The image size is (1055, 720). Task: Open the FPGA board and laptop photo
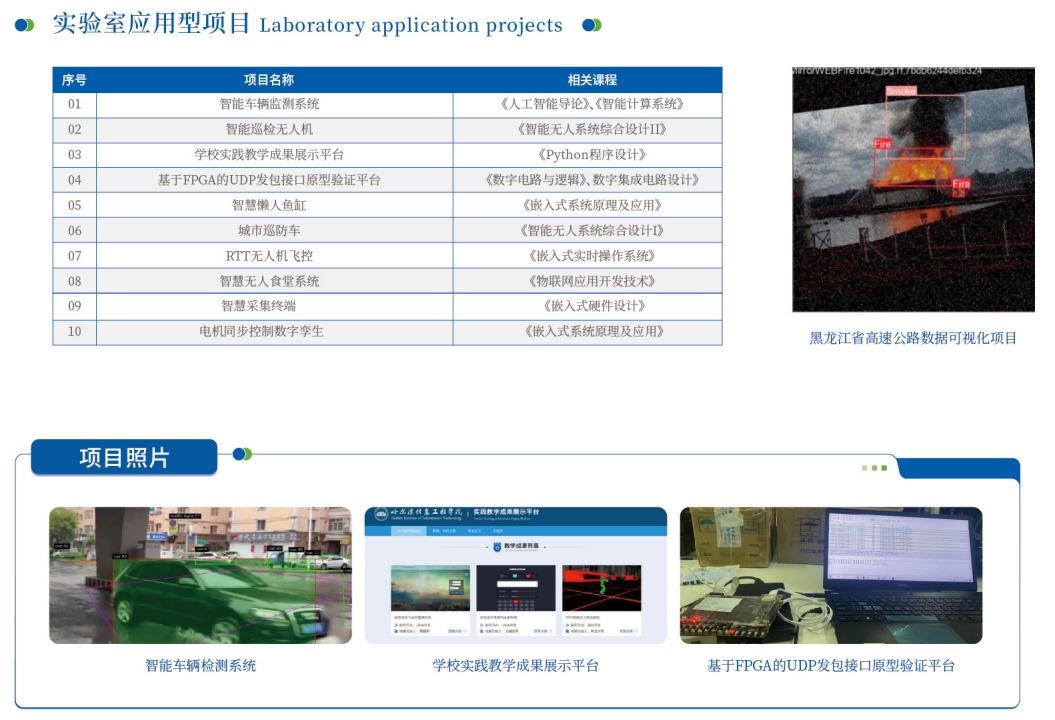pyautogui.click(x=830, y=575)
